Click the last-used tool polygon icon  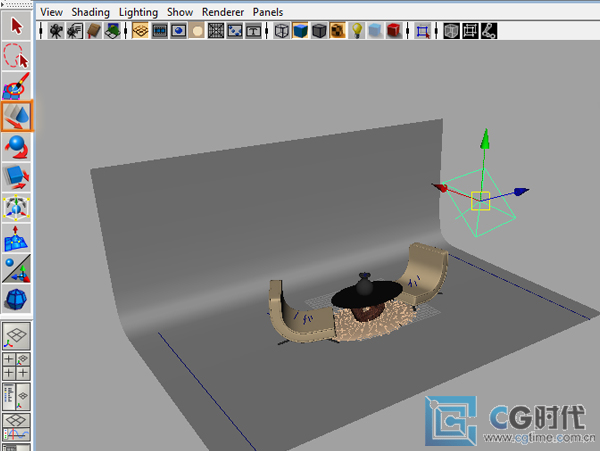(16, 299)
